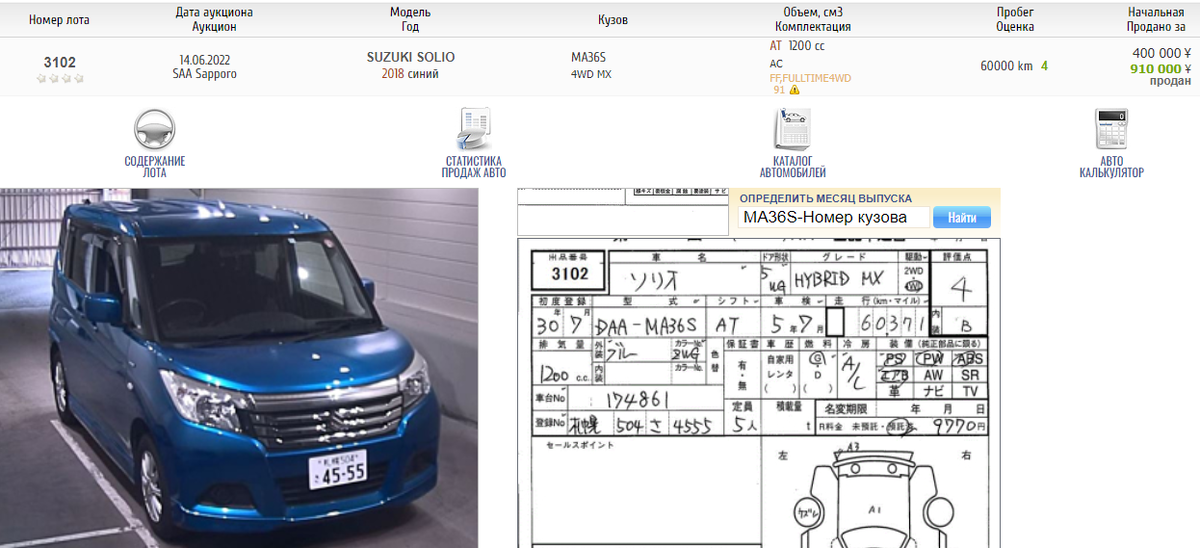The image size is (1200, 548).
Task: Click the КАТАЛОГ АВТОМОБИЛЕЙ link text
Action: tap(792, 167)
